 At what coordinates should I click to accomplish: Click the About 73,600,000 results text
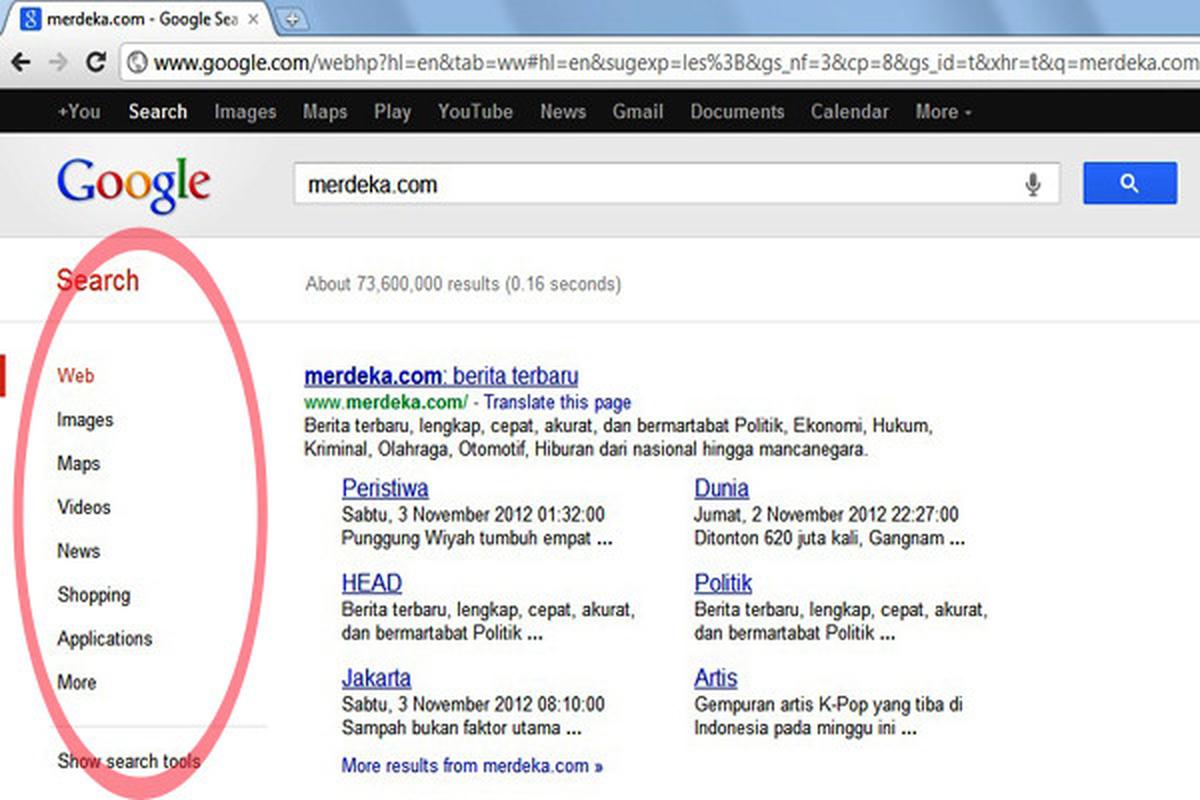tap(463, 284)
